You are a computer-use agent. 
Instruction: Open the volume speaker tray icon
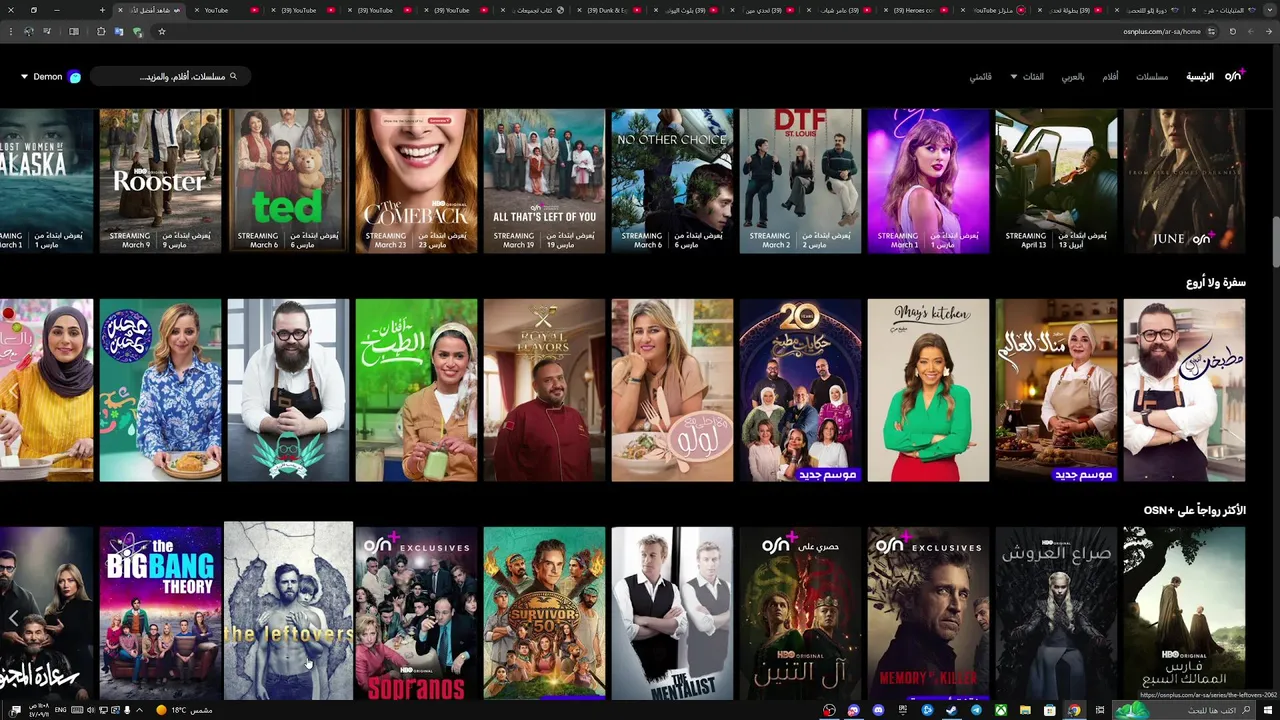91,710
